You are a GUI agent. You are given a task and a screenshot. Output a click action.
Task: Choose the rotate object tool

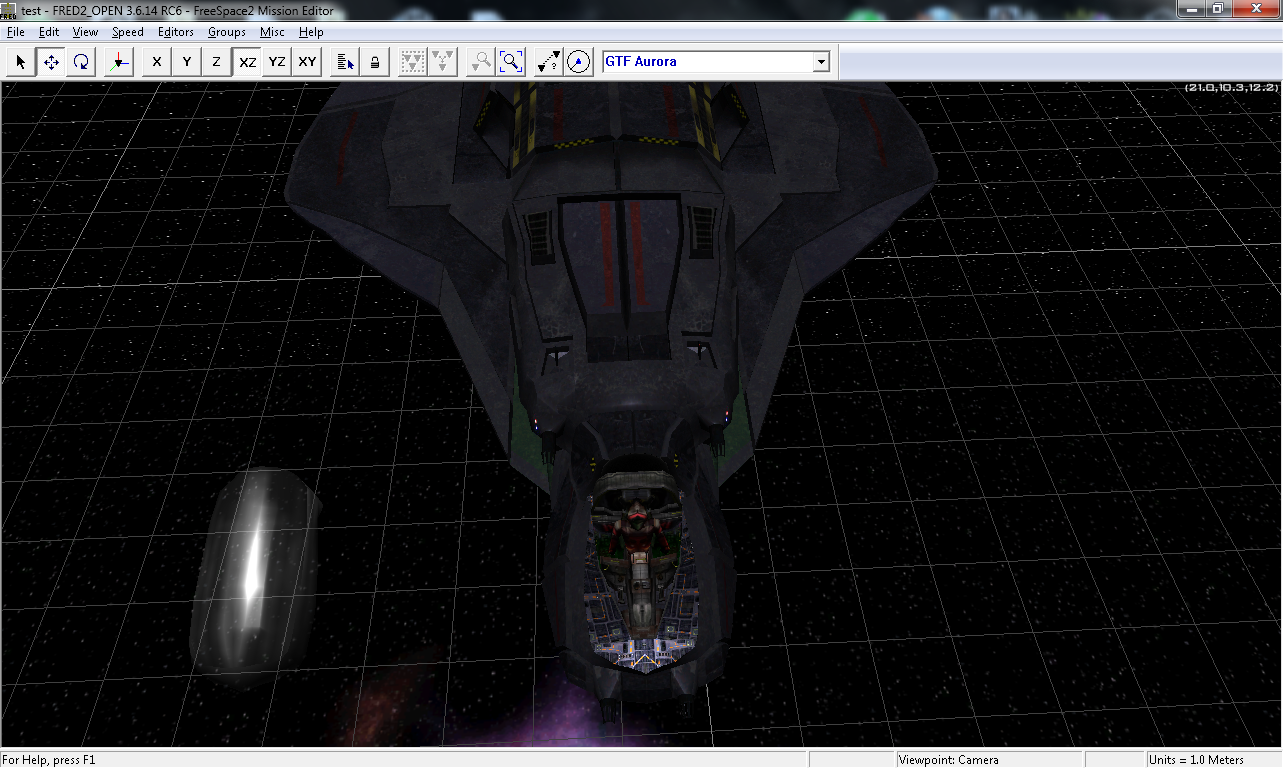tap(82, 62)
